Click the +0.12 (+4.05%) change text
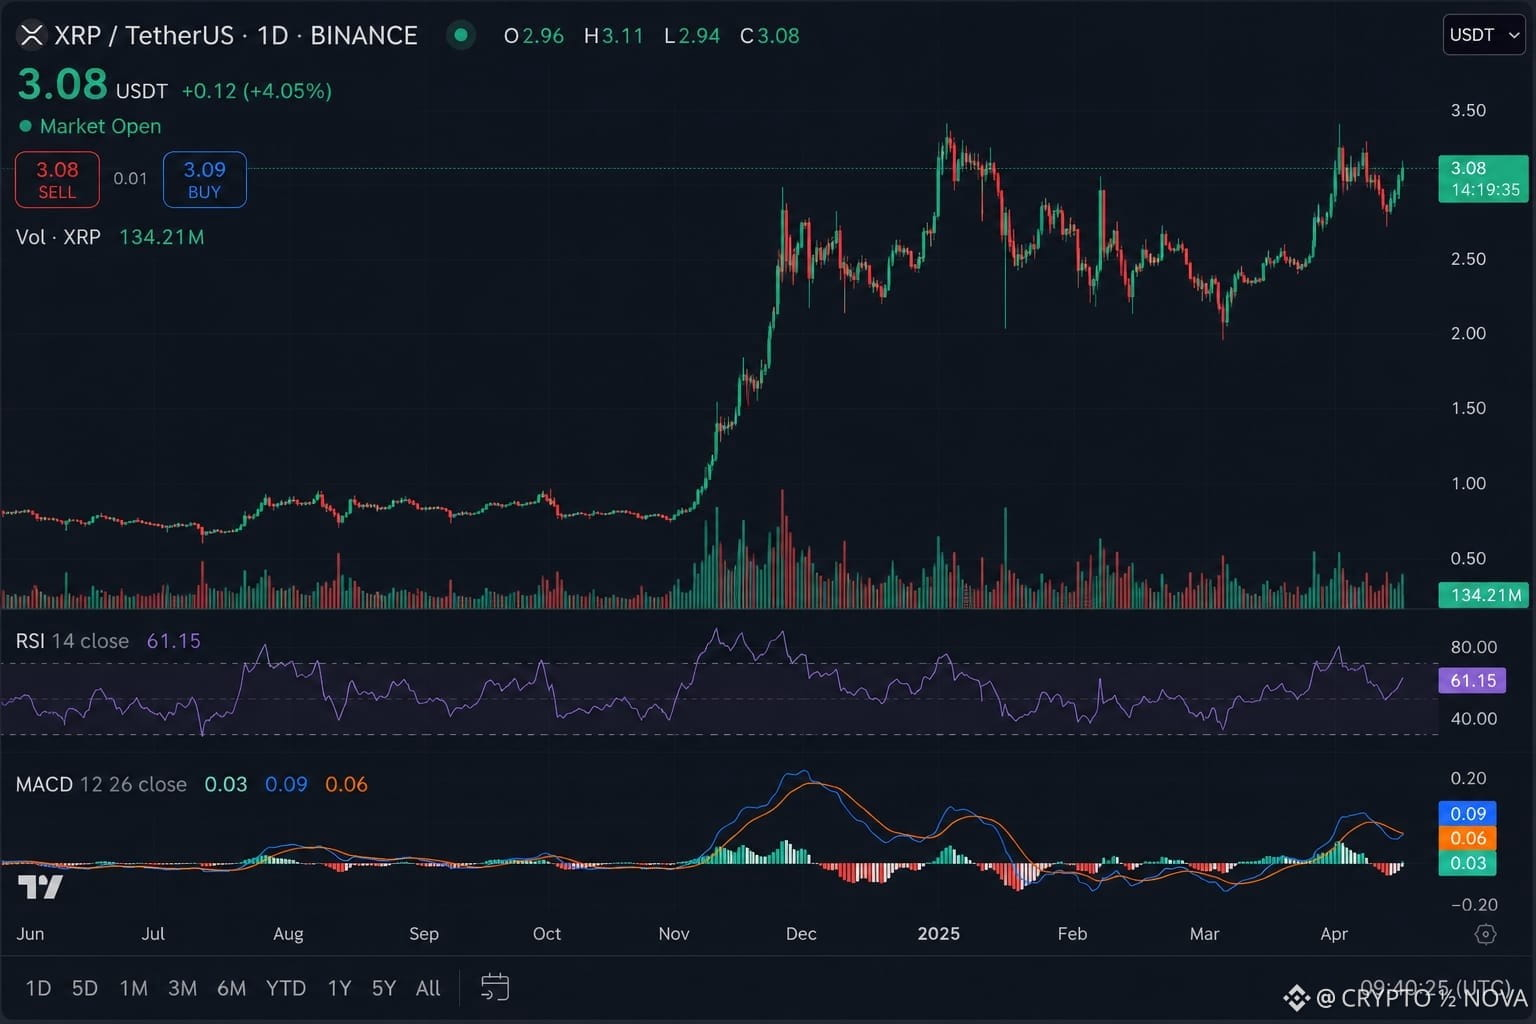Viewport: 1536px width, 1024px height. point(257,91)
